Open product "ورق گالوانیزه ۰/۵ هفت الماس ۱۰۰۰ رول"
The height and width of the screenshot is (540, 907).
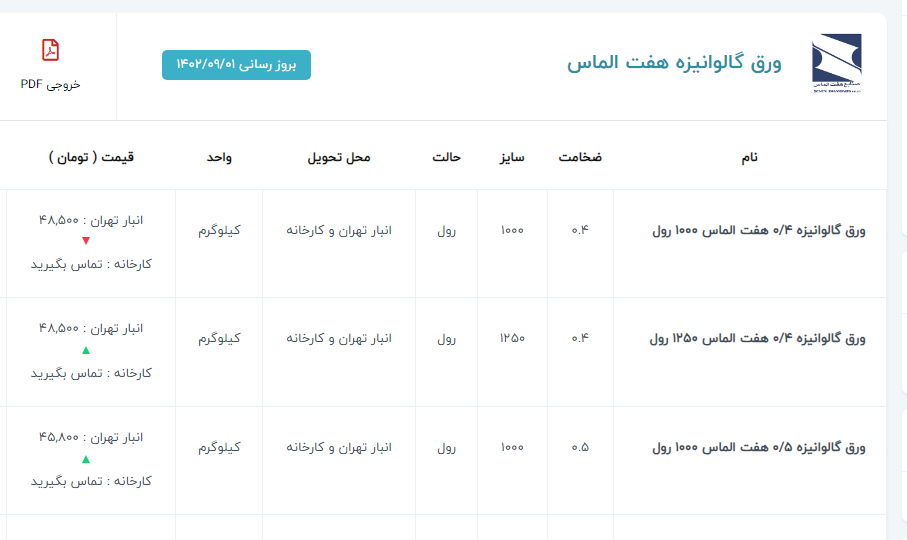point(757,448)
